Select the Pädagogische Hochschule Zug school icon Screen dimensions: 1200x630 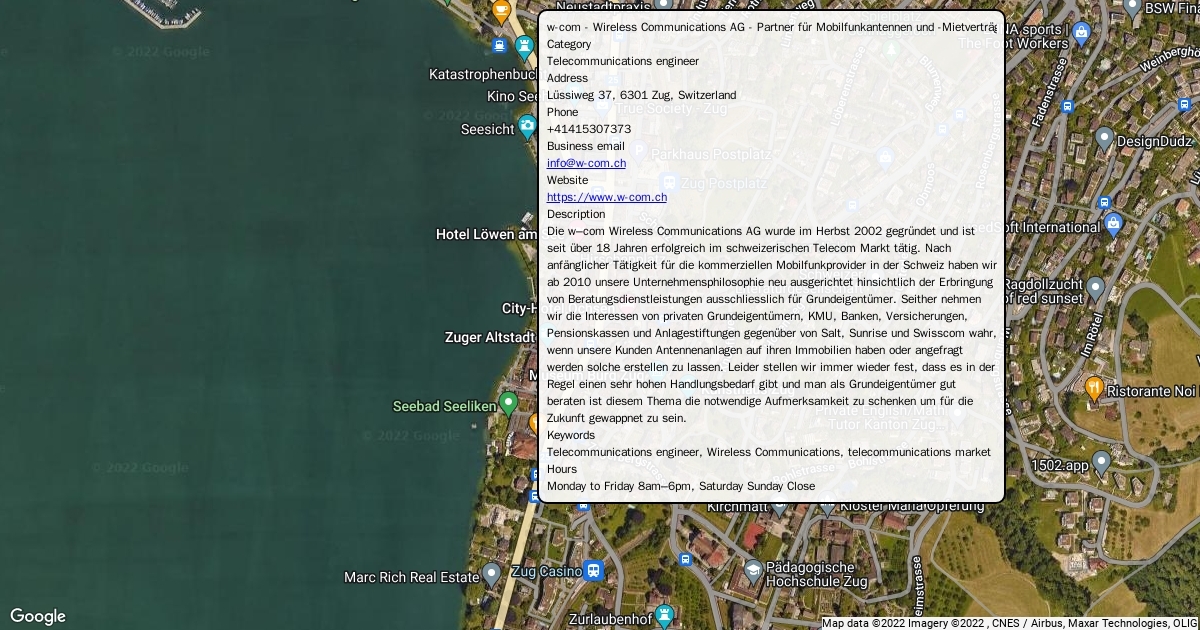pyautogui.click(x=753, y=571)
